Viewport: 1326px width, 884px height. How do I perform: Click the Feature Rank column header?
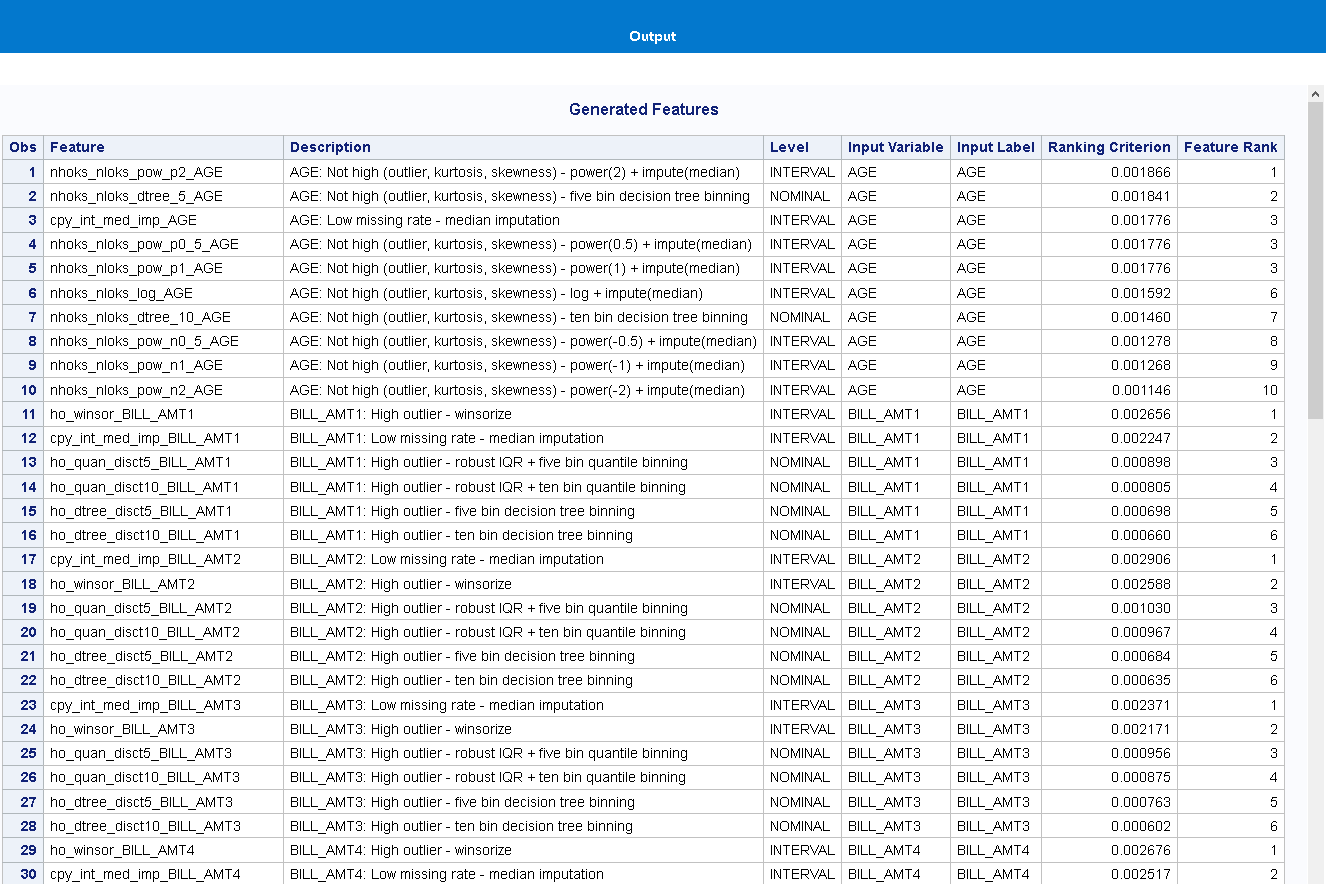click(1231, 147)
